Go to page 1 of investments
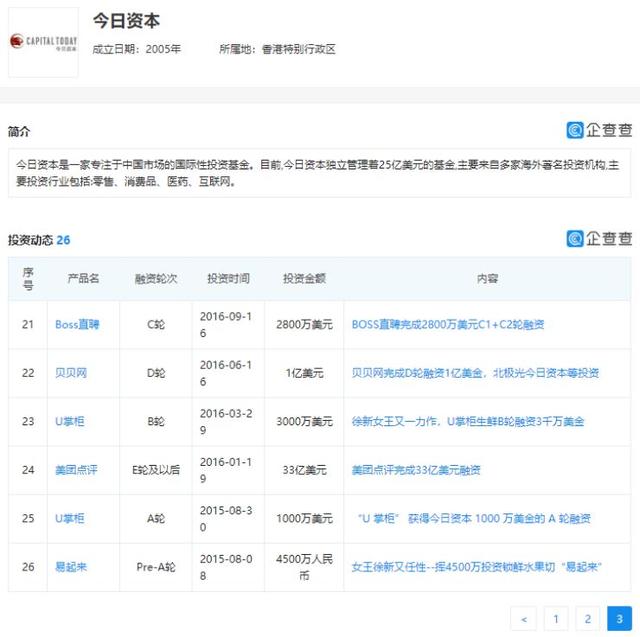Viewport: 640px width, 637px height. click(x=556, y=619)
